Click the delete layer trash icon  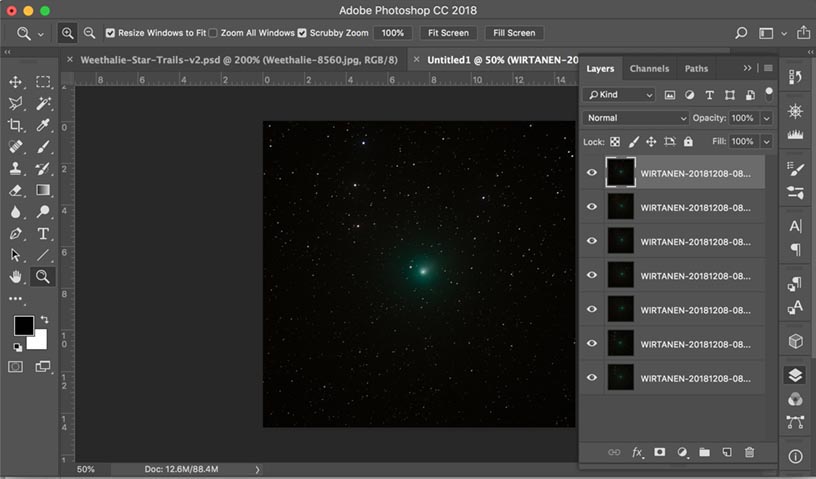[x=749, y=452]
